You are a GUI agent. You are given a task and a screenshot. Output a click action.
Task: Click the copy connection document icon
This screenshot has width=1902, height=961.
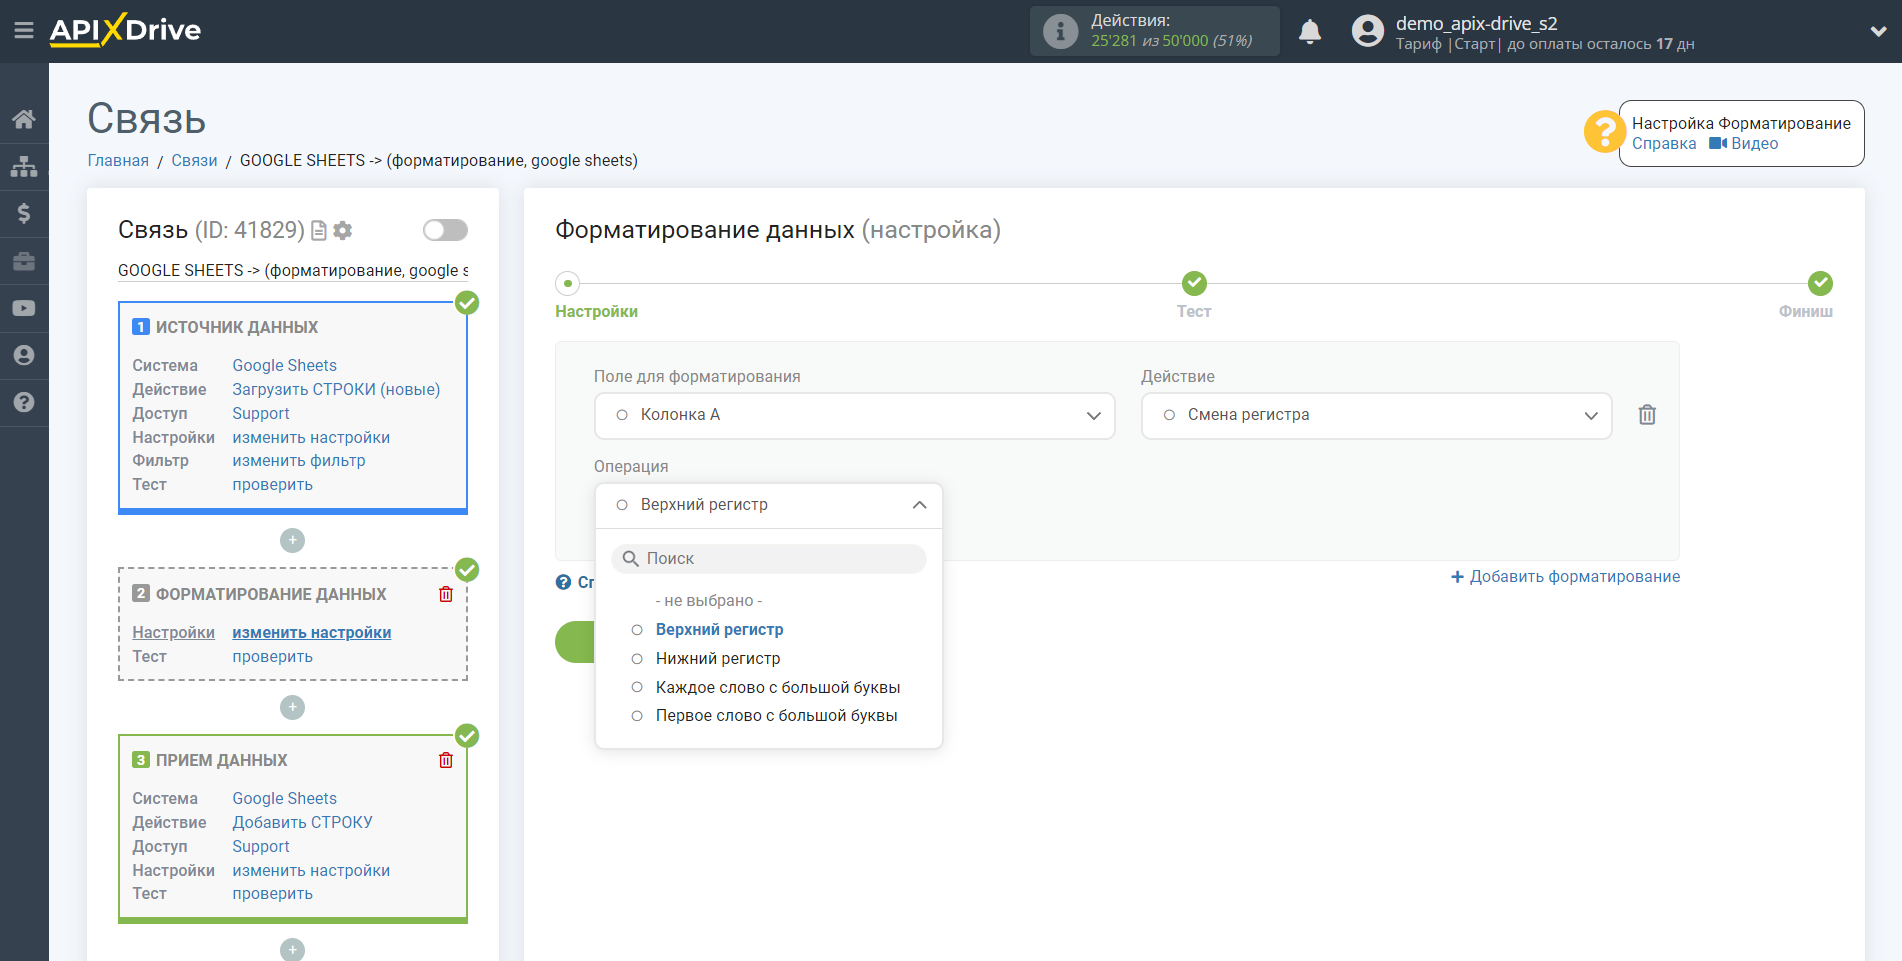click(x=319, y=231)
